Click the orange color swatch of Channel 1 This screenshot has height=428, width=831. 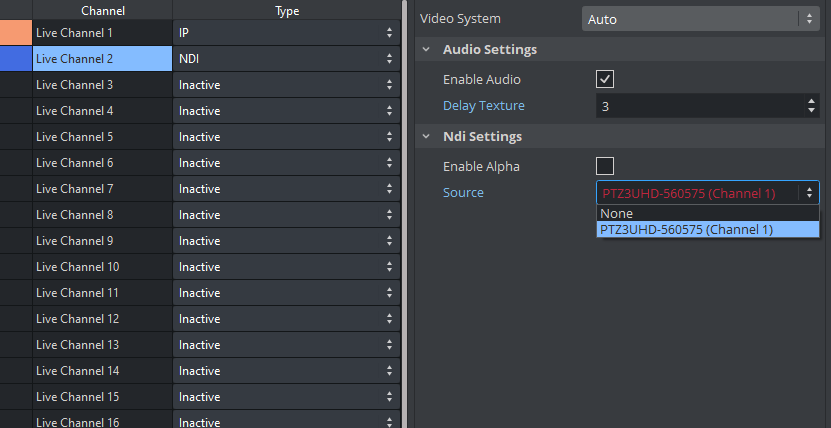click(x=16, y=33)
